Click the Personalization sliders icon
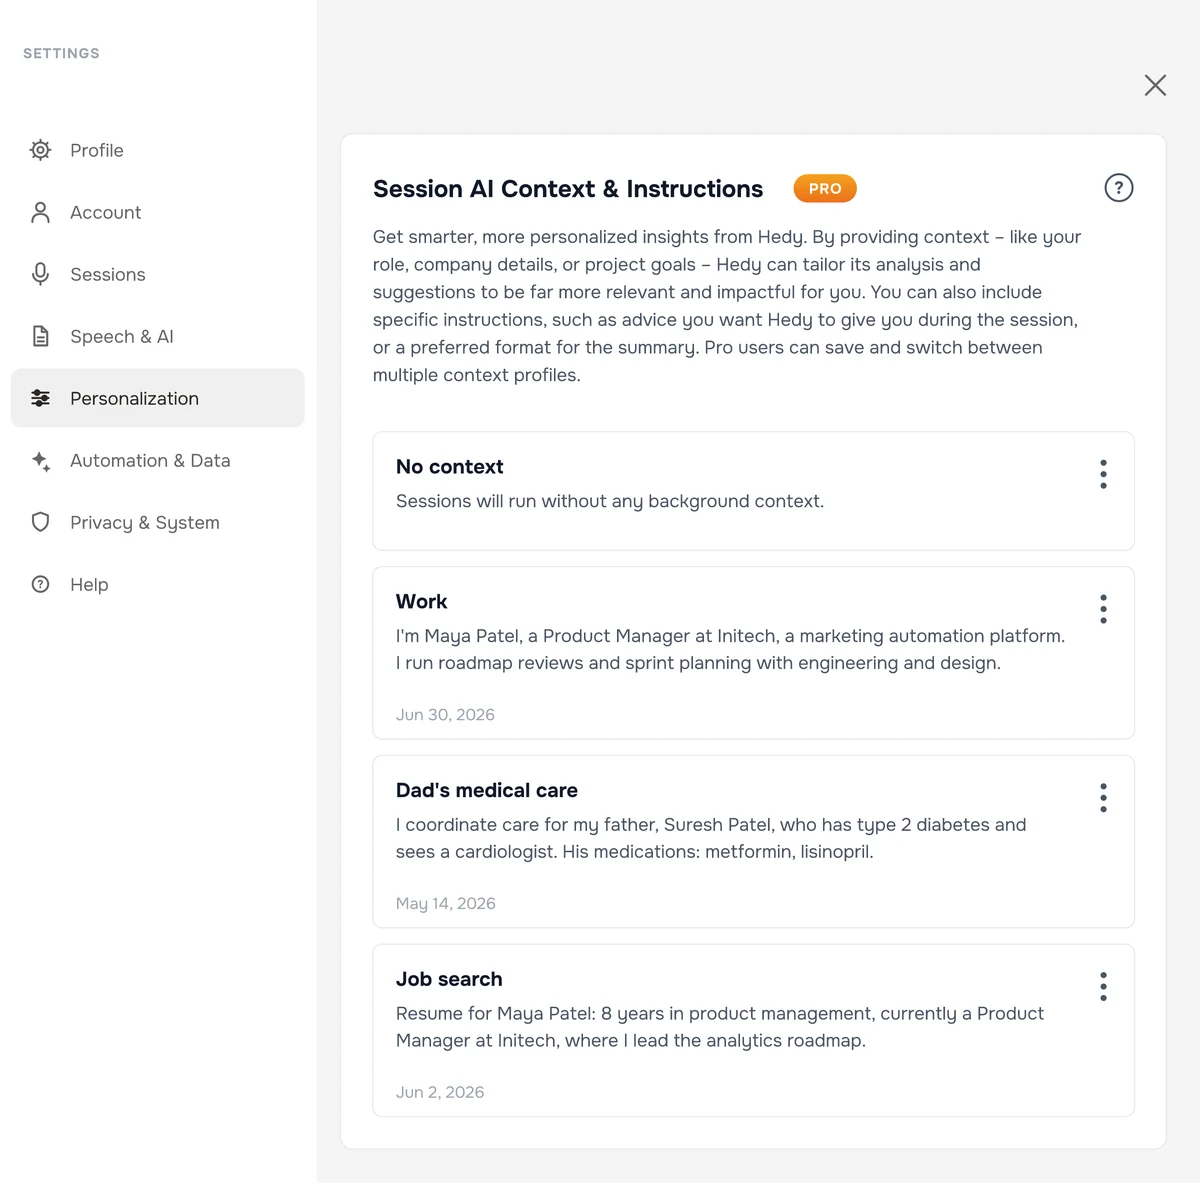Viewport: 1200px width, 1183px height. 40,398
